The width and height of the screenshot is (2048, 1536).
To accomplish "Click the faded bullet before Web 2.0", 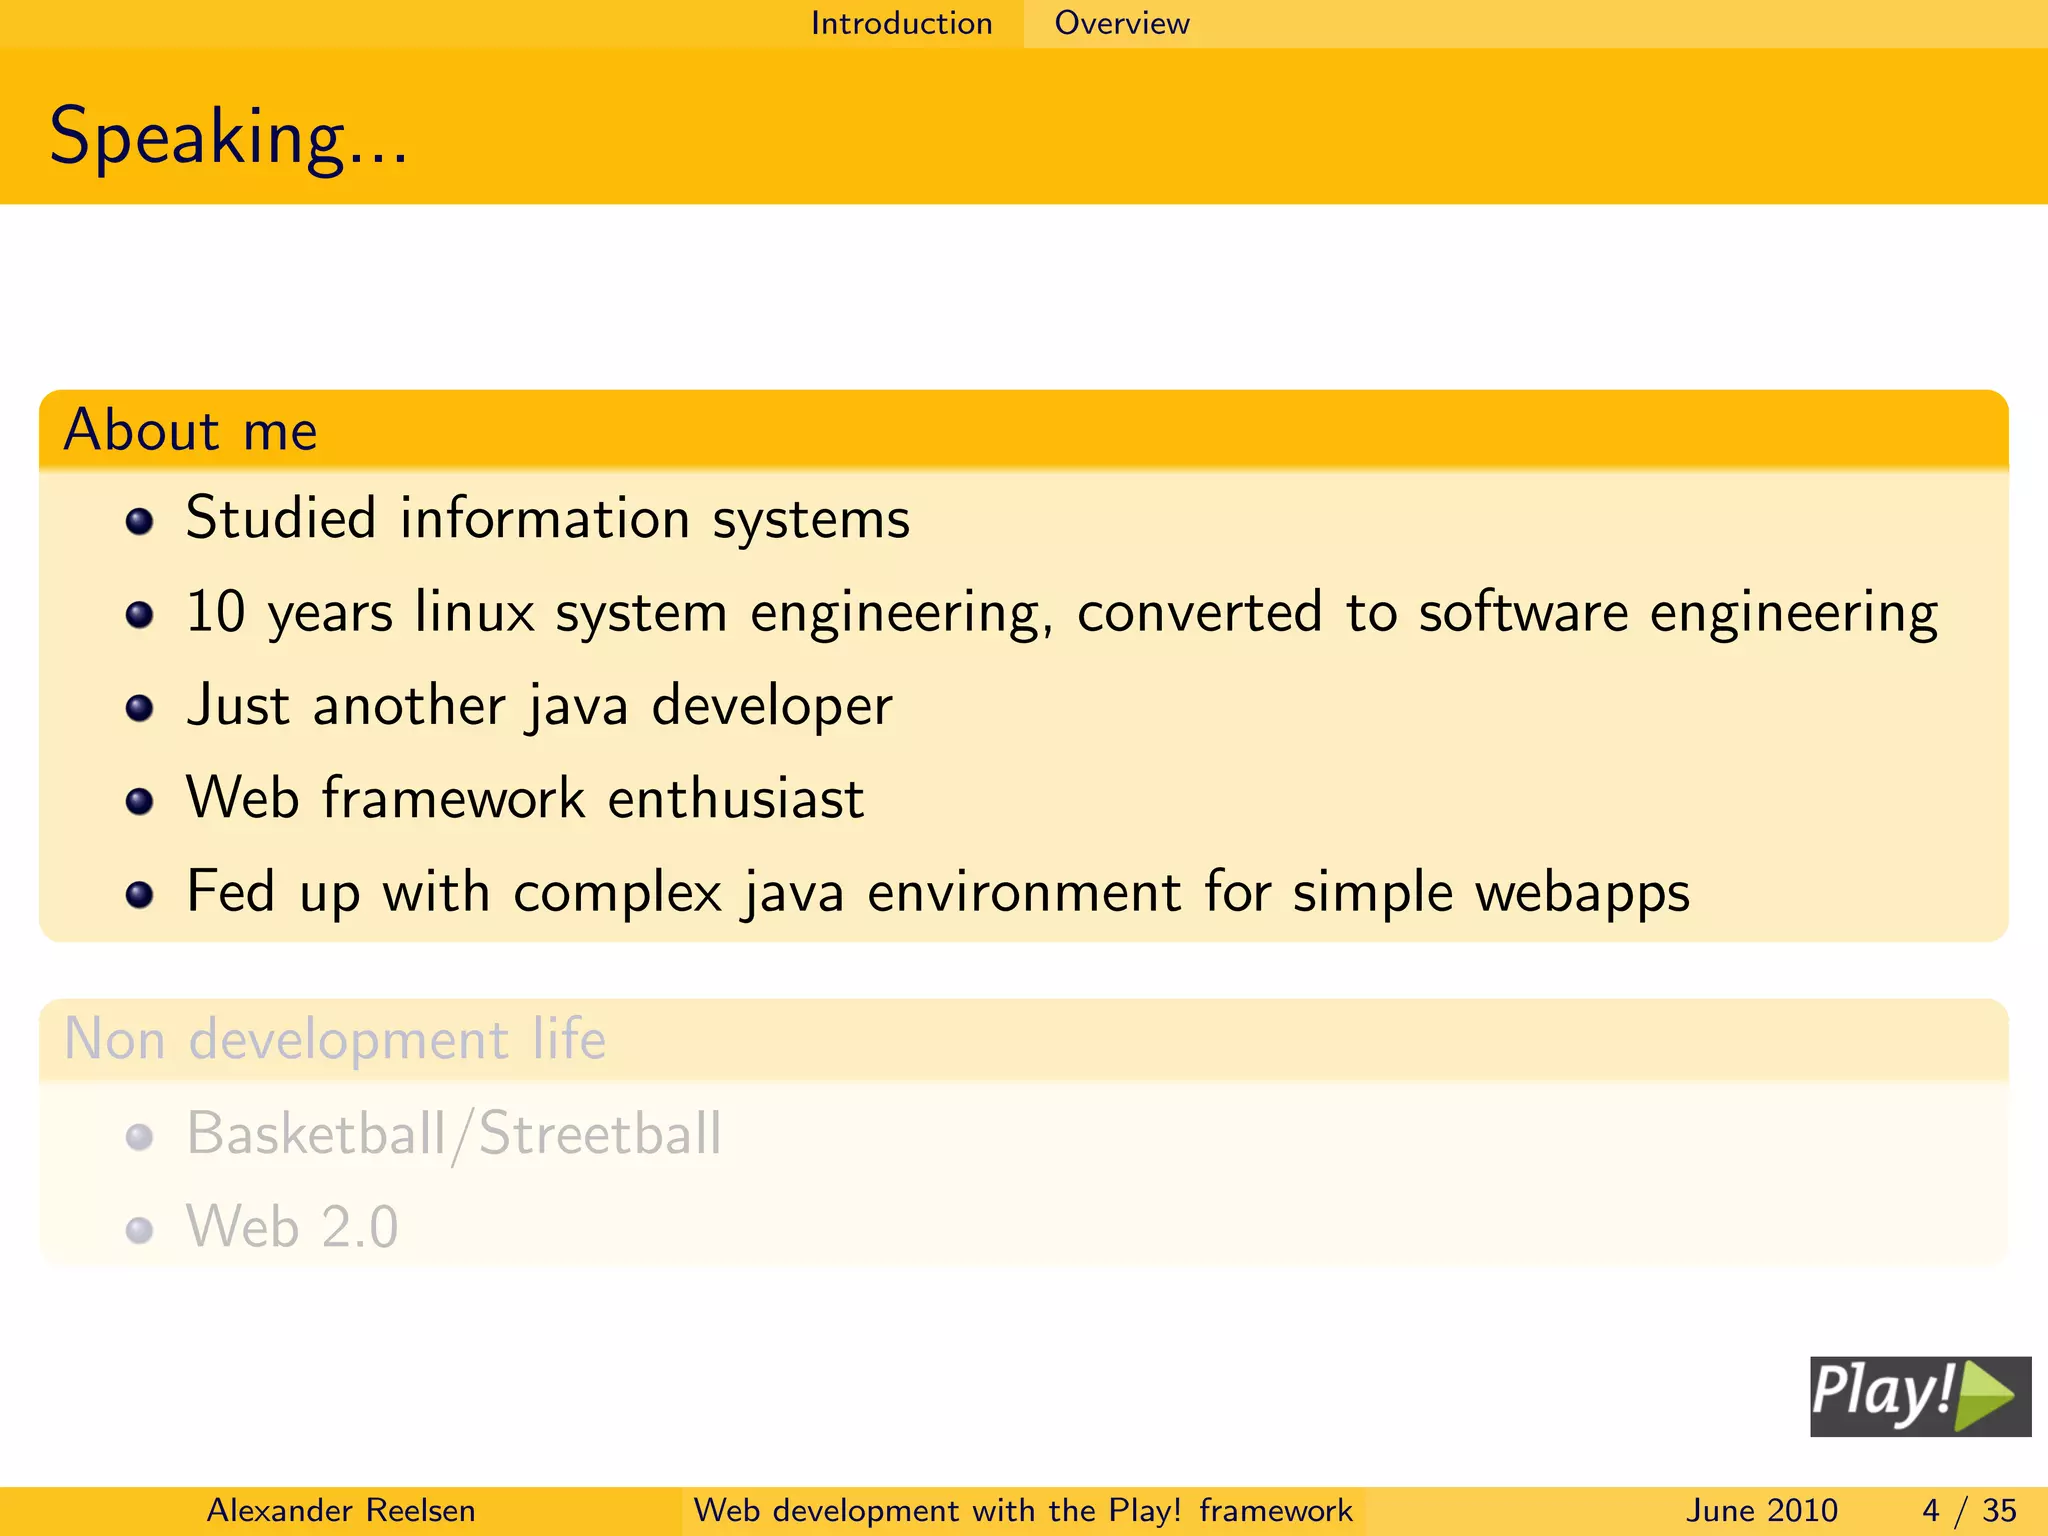I will 140,1230.
